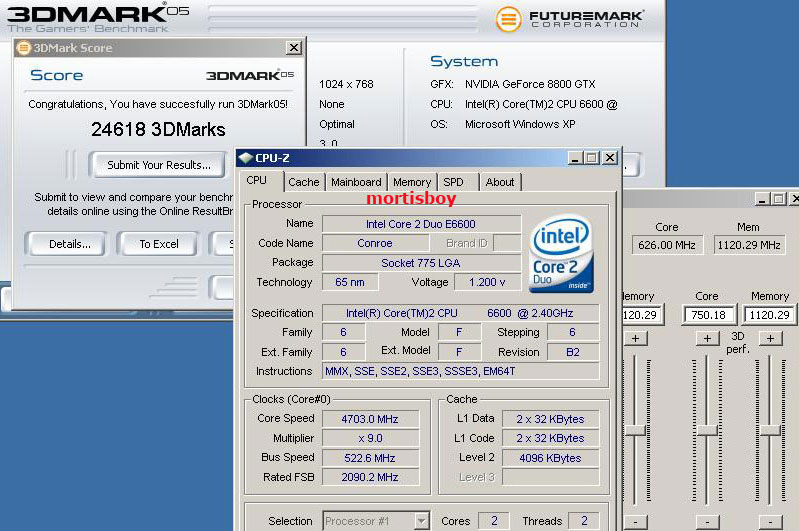Click the 1024 x 768 resolution text
Viewport: 799px width, 531px height.
coord(346,84)
